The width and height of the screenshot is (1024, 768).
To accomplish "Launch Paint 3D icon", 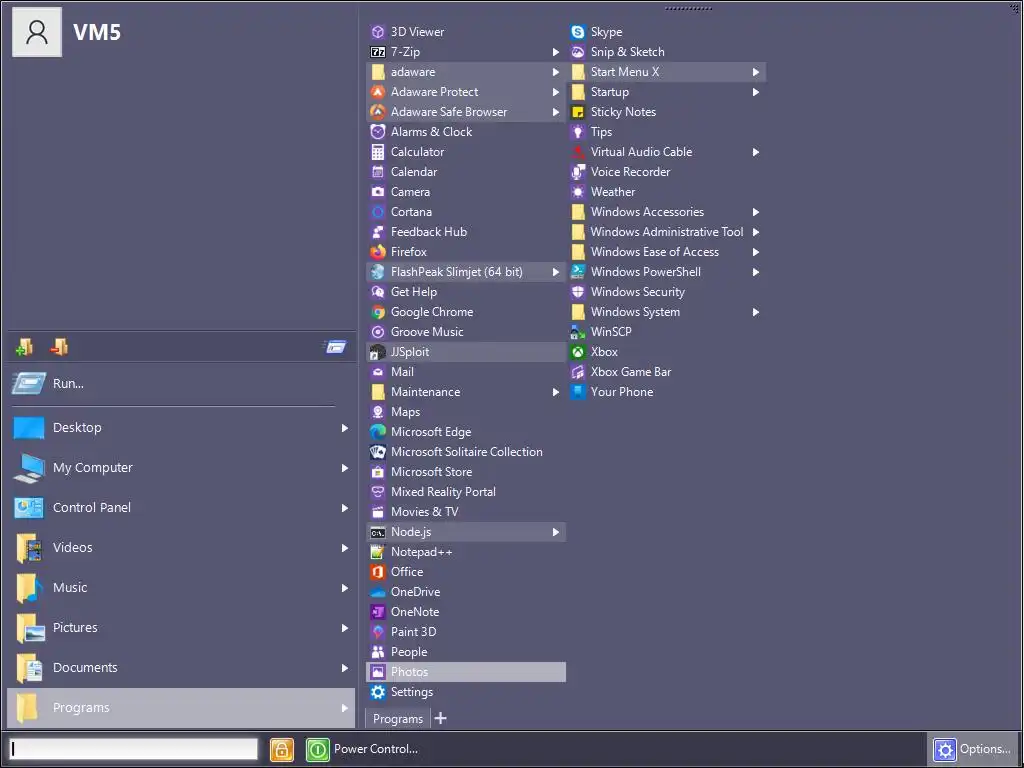I will tap(377, 632).
